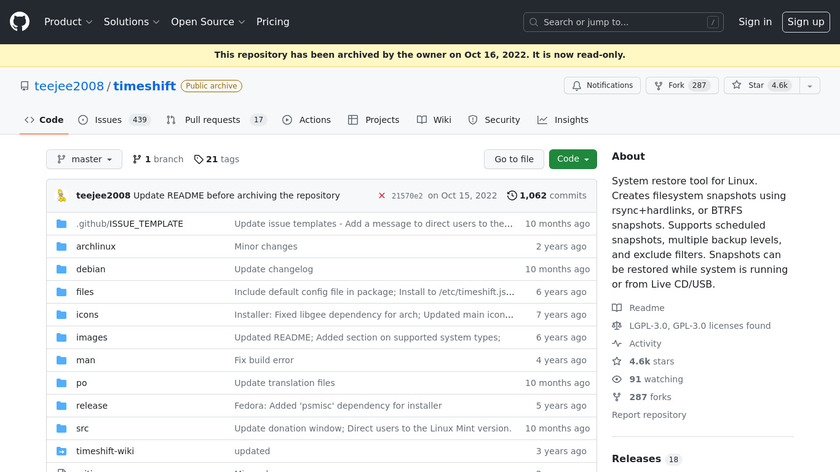
Task: Open the 'Update changelog' commit message
Action: (274, 269)
